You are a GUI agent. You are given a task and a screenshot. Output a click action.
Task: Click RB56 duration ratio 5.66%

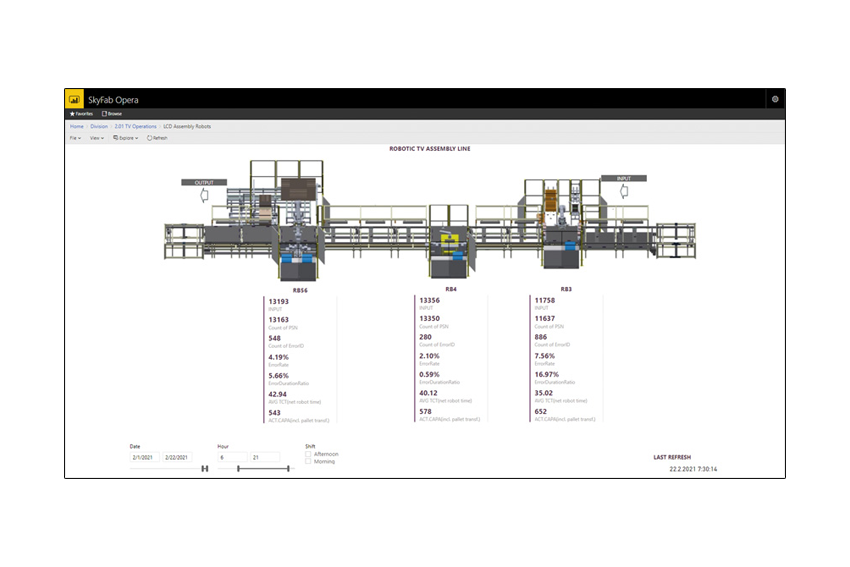279,376
